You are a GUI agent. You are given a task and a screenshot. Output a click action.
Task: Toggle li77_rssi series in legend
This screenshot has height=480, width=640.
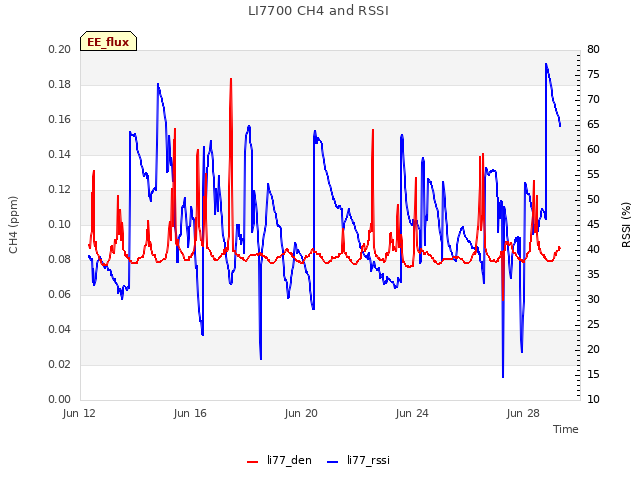point(359,460)
